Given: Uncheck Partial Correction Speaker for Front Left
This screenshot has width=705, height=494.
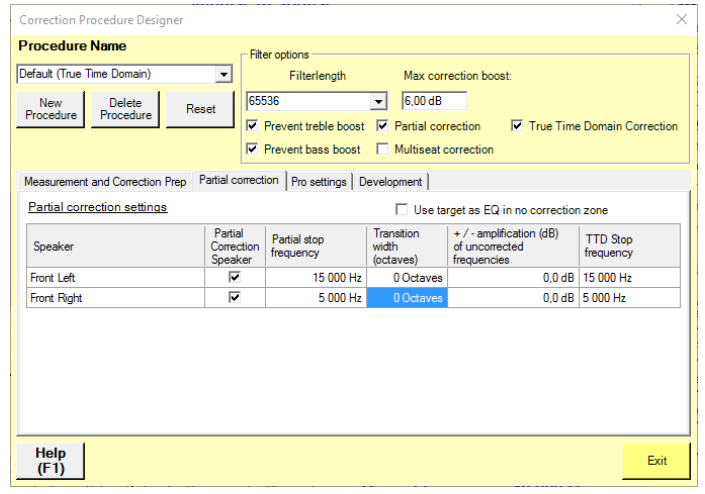Looking at the screenshot, I should (235, 277).
